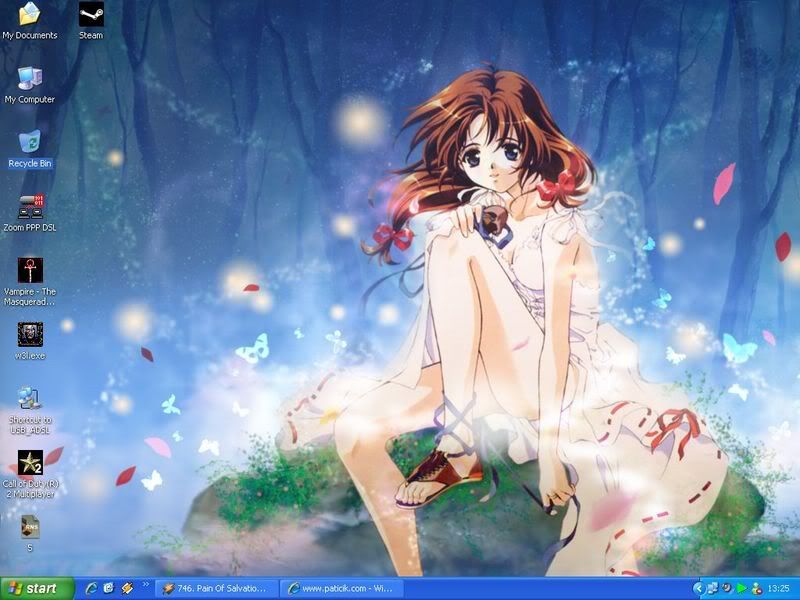Select the Steam desktop shortcut
This screenshot has height=600, width=800.
(x=91, y=21)
